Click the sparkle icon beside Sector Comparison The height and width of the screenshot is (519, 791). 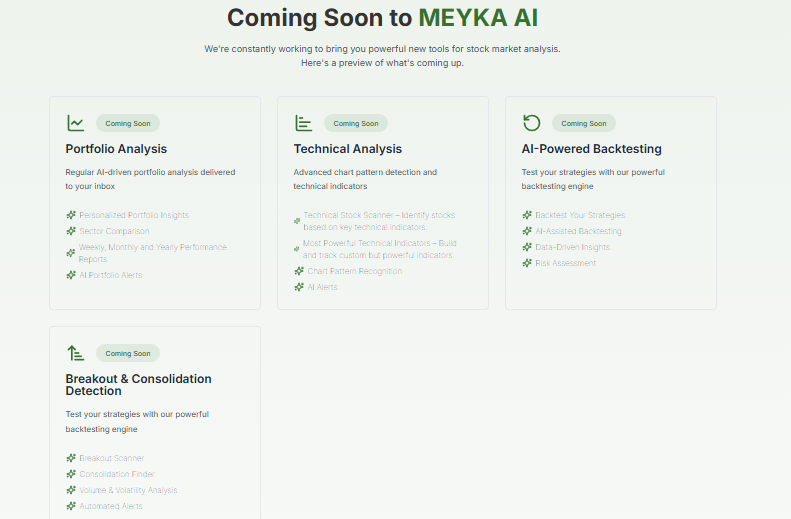[x=71, y=231]
